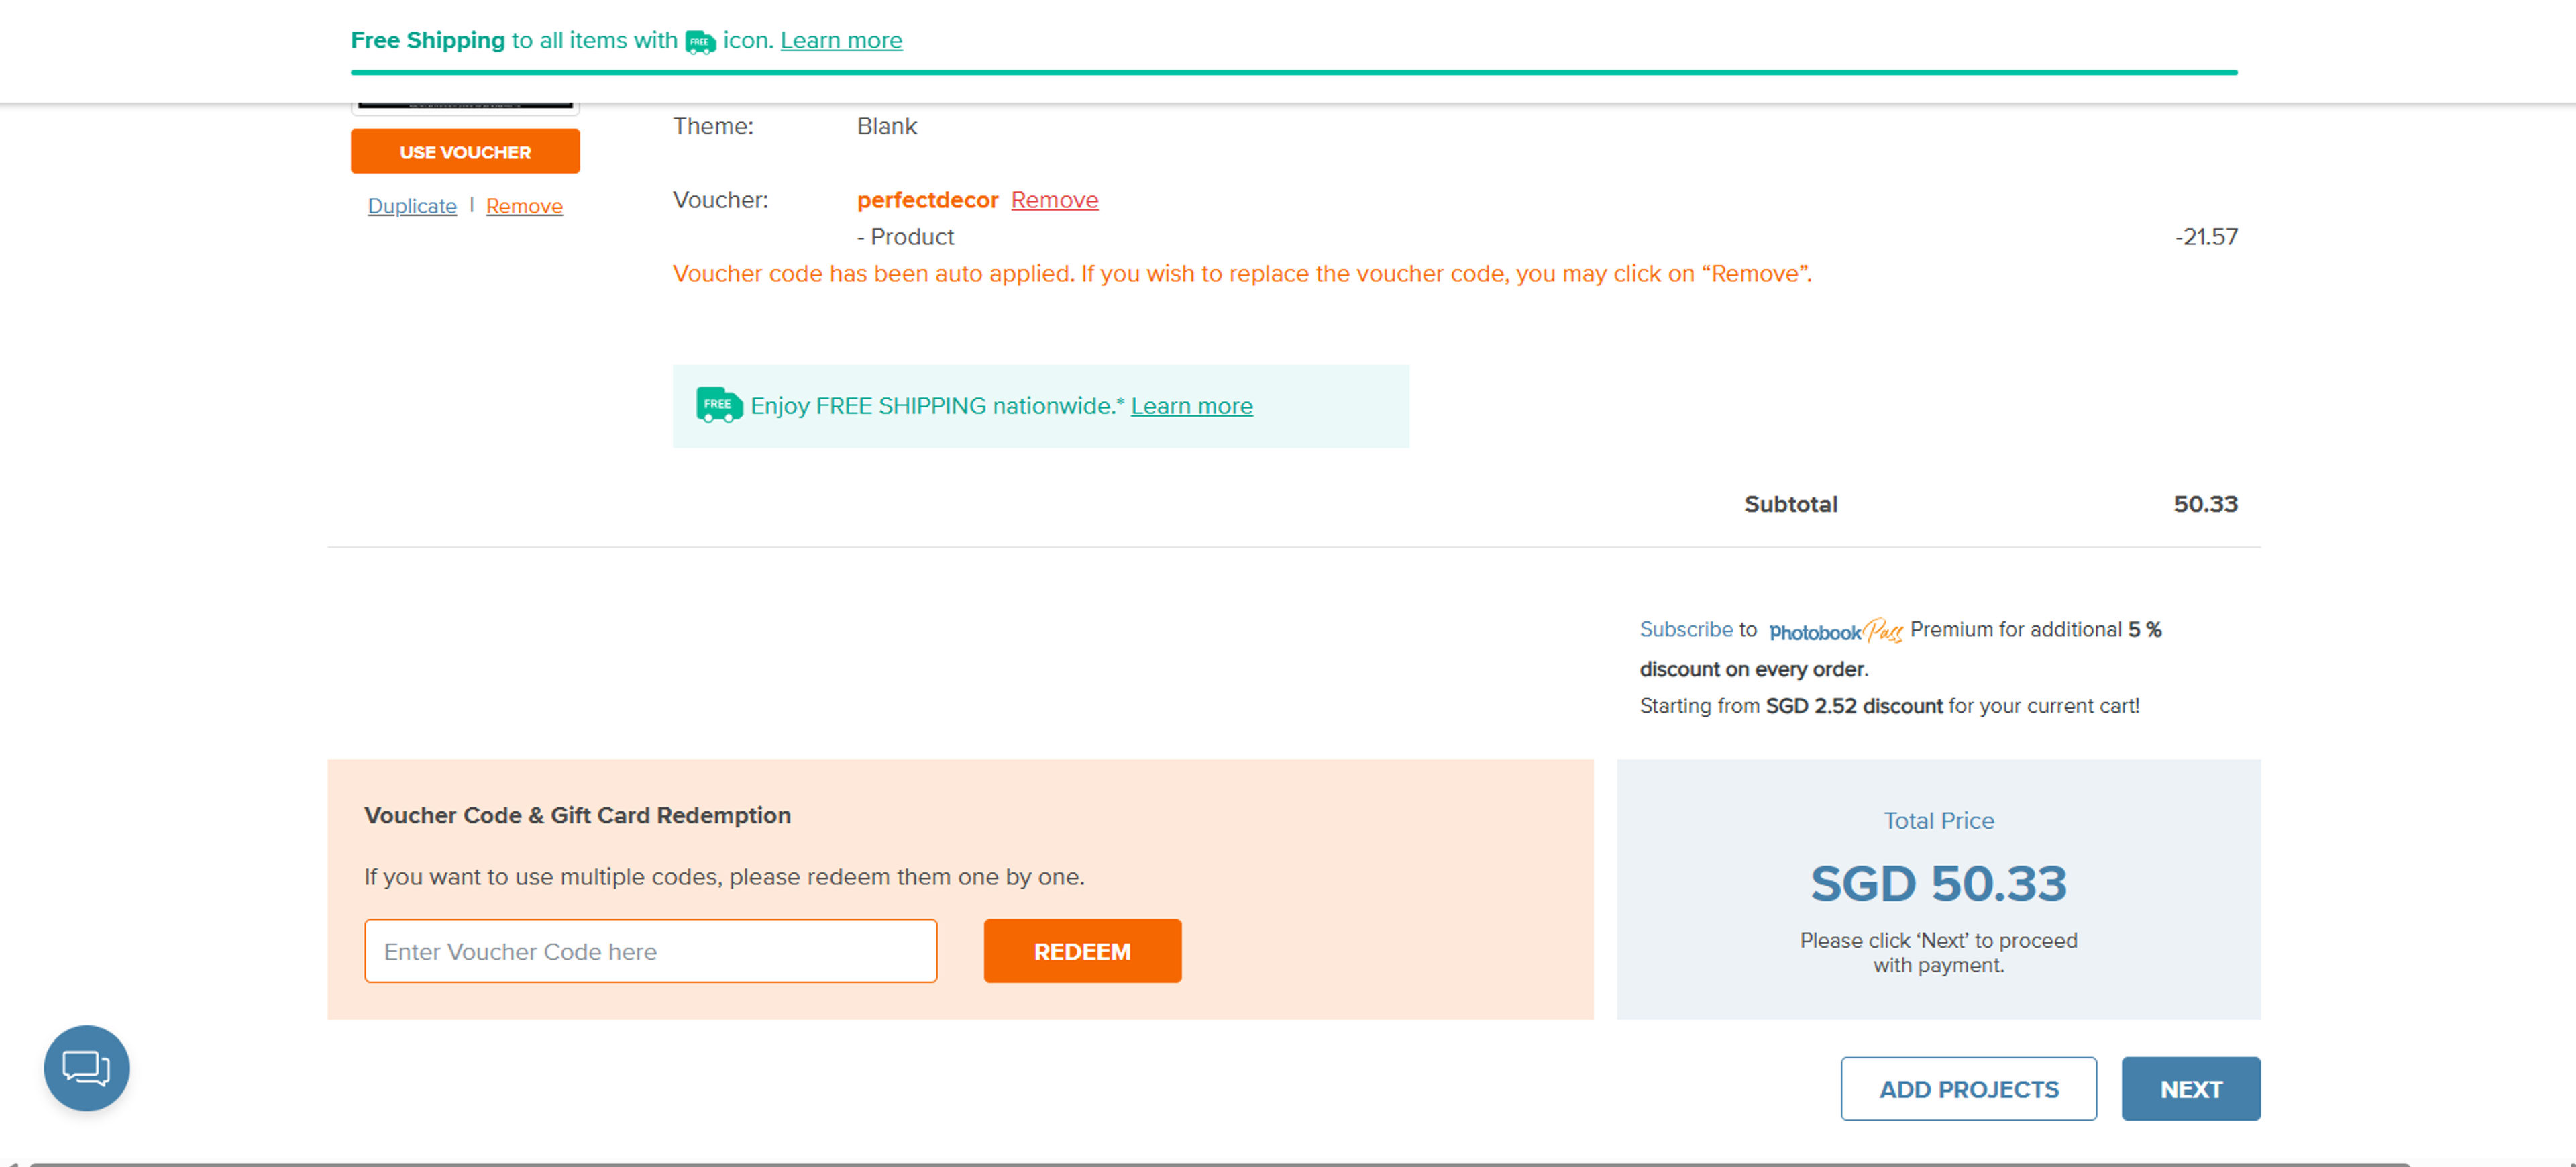Click the ADD PROJECTS button

click(1967, 1089)
